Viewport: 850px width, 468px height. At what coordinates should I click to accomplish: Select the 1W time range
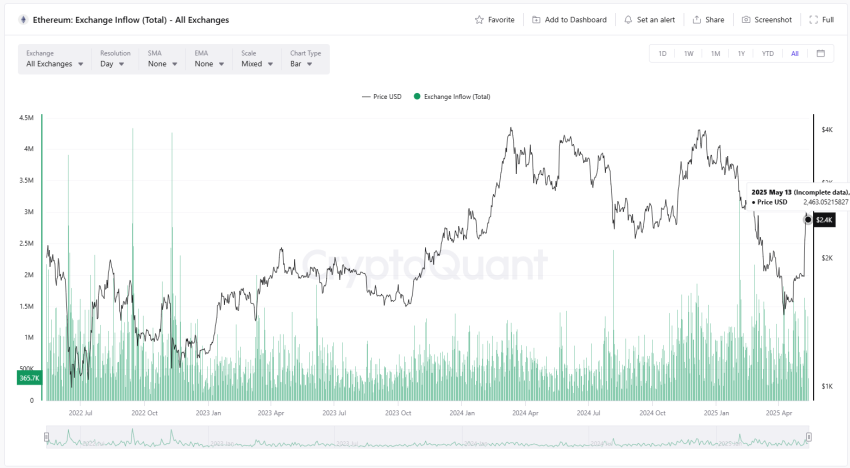pyautogui.click(x=689, y=53)
